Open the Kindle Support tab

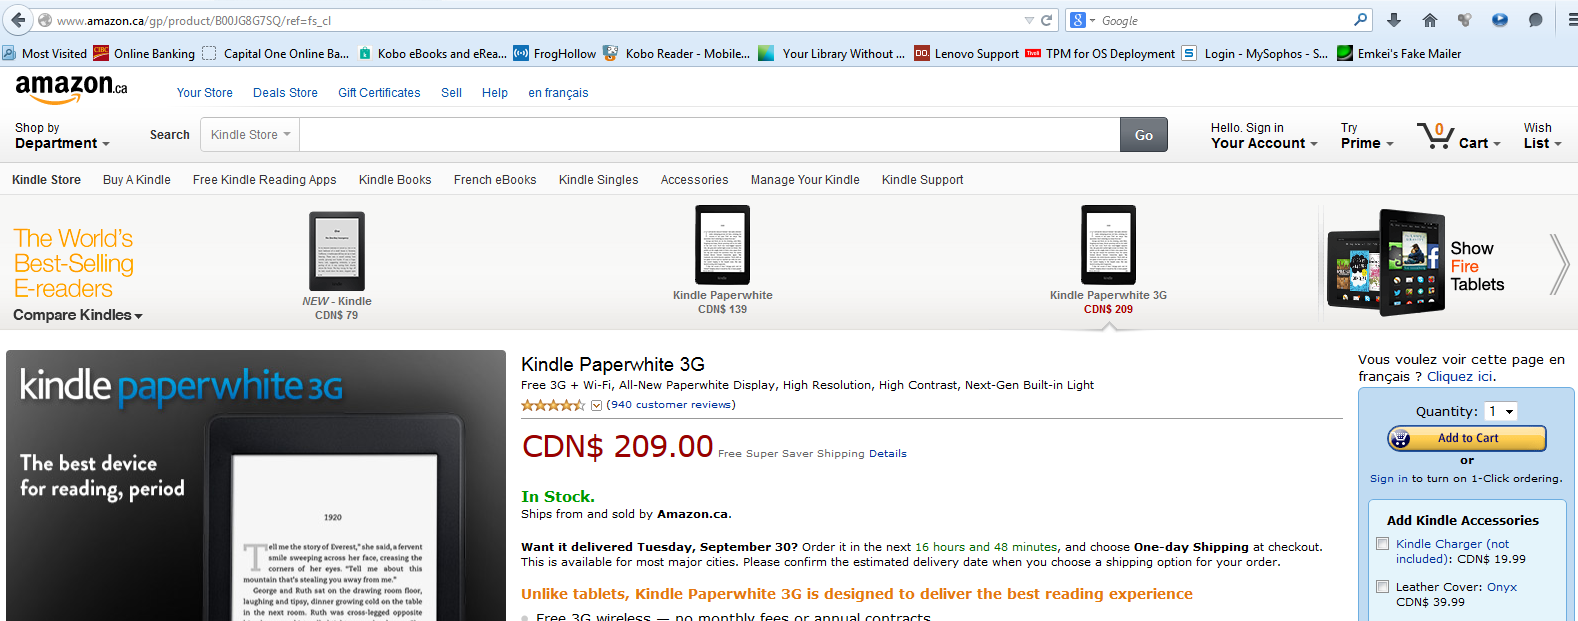click(922, 180)
